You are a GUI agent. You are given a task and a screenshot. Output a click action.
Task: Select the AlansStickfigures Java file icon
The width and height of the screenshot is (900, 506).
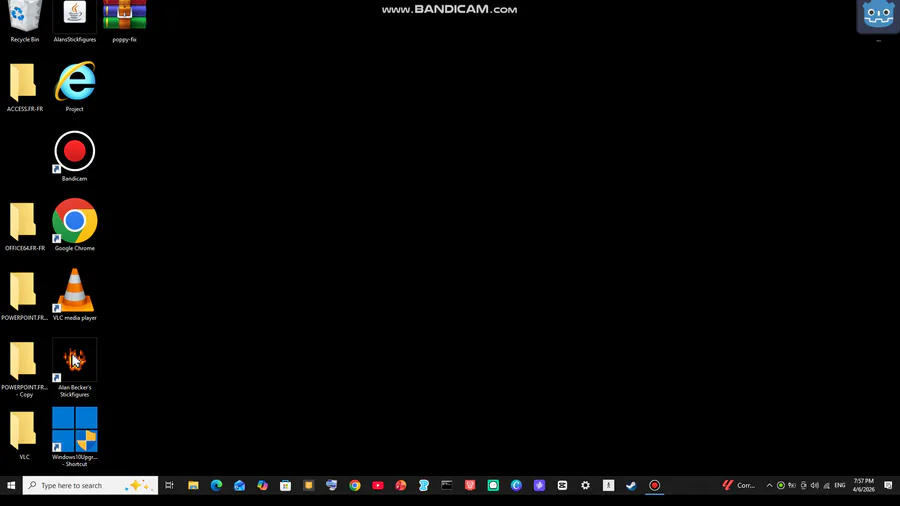pos(75,22)
